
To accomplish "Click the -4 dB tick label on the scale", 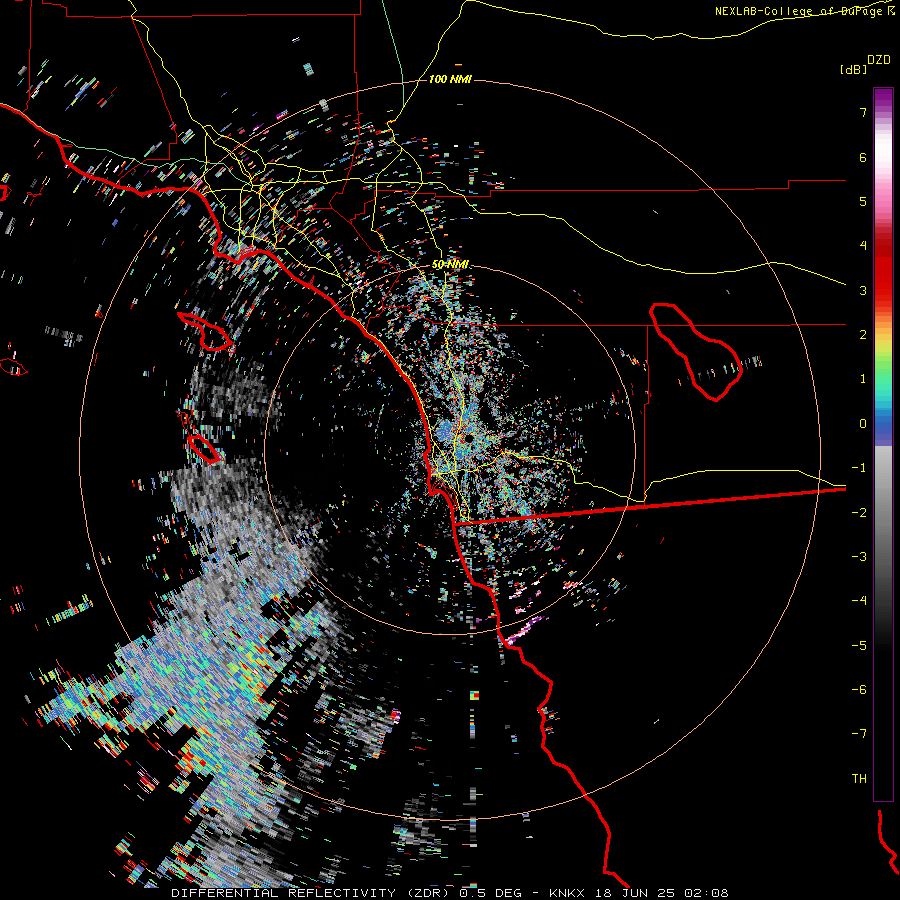I will pyautogui.click(x=859, y=601).
